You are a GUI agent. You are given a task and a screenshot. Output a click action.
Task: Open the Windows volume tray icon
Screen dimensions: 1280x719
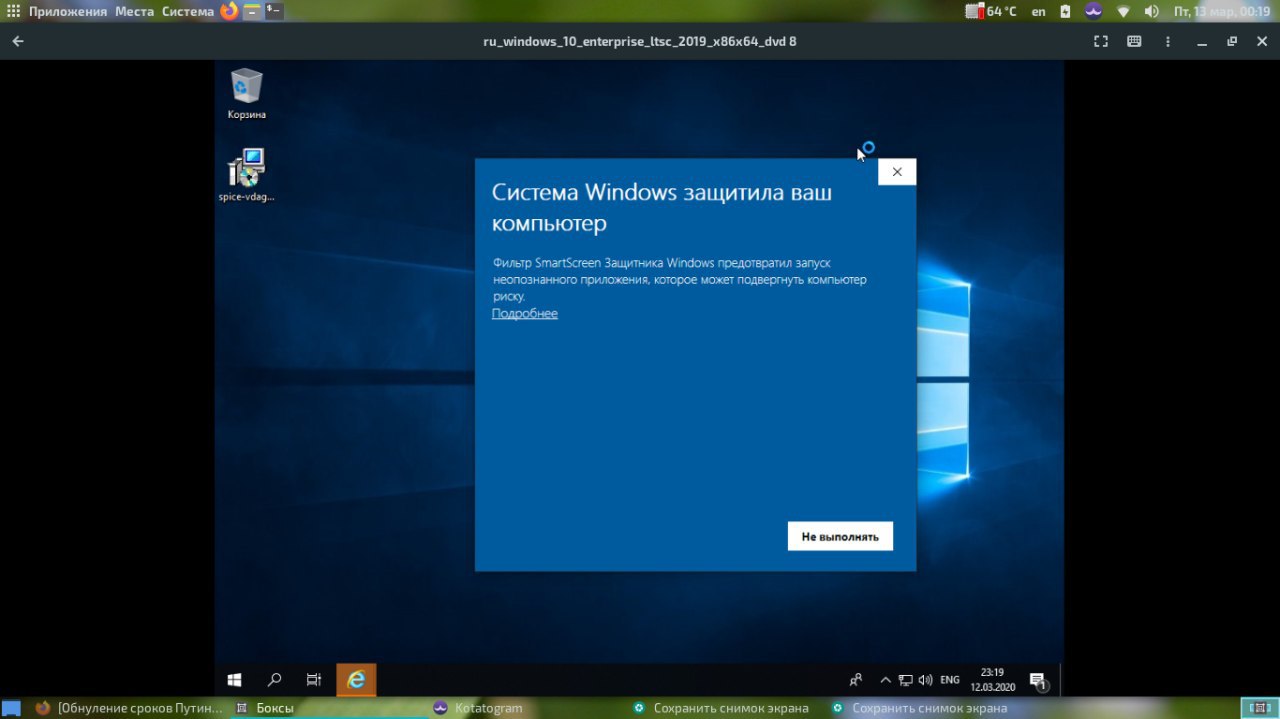coord(925,680)
